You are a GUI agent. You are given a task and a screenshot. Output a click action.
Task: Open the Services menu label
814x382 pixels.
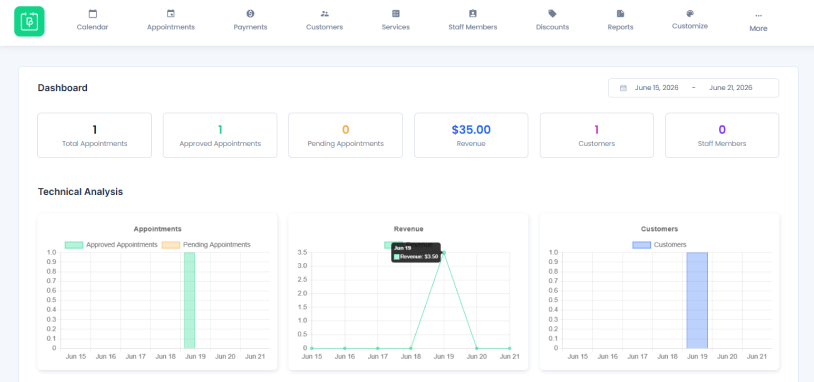[x=396, y=27]
